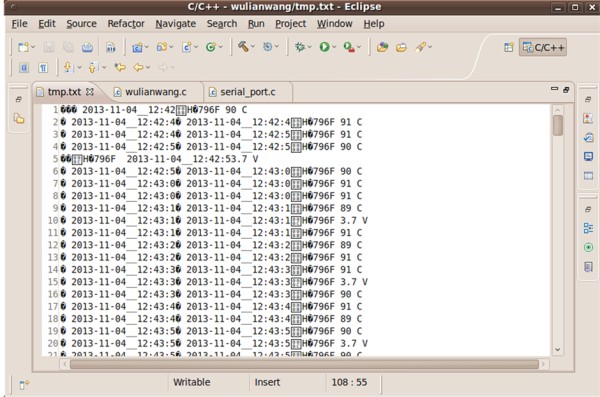
Task: Click the New C source file icon
Action: coord(186,47)
